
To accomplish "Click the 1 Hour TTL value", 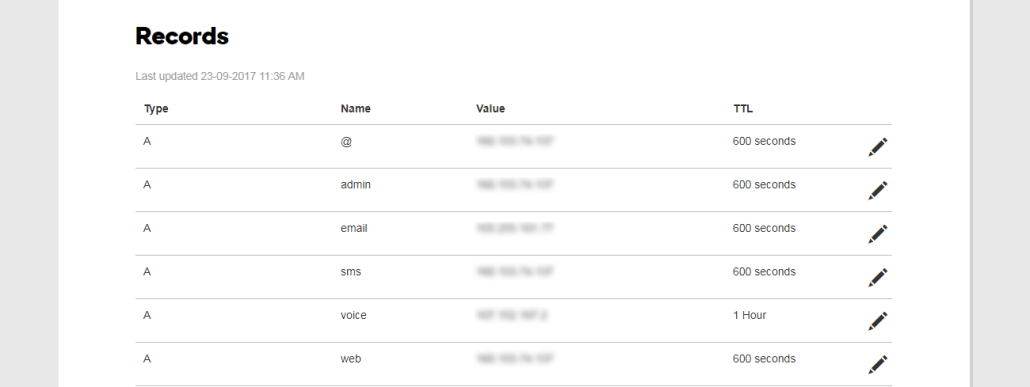I will pyautogui.click(x=750, y=315).
